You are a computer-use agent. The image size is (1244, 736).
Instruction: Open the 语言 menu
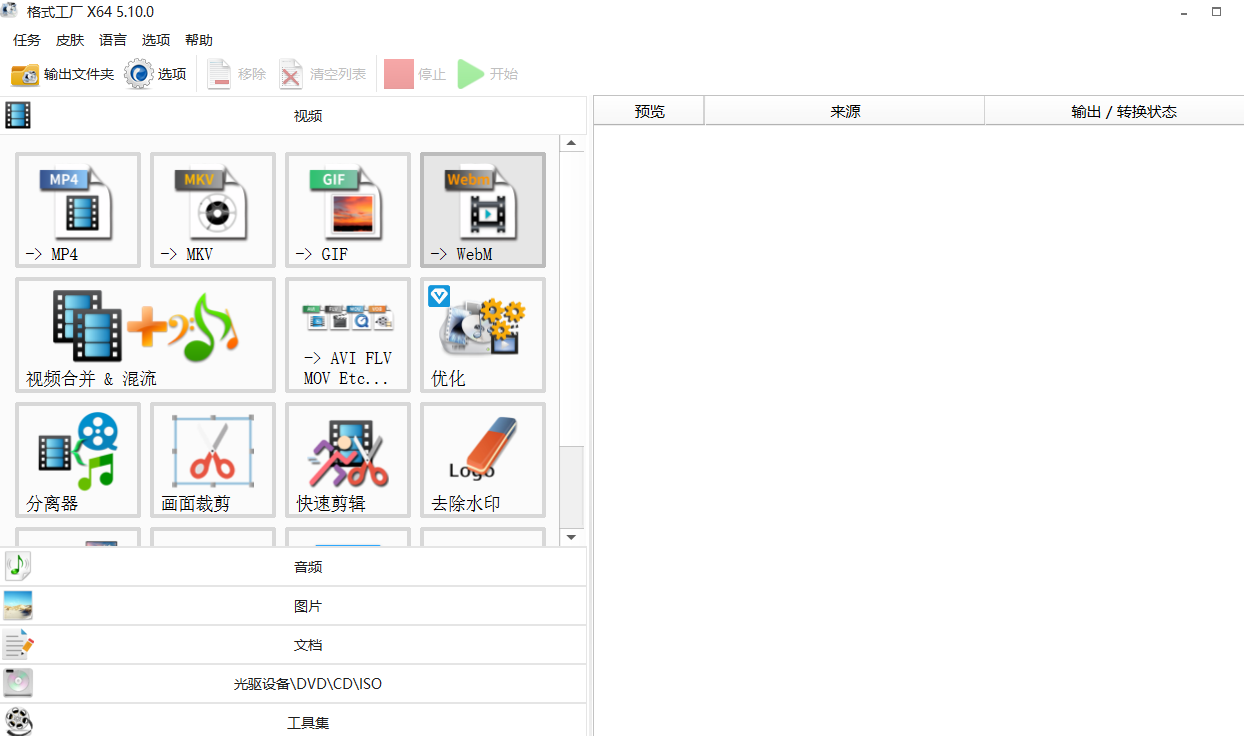click(x=113, y=40)
